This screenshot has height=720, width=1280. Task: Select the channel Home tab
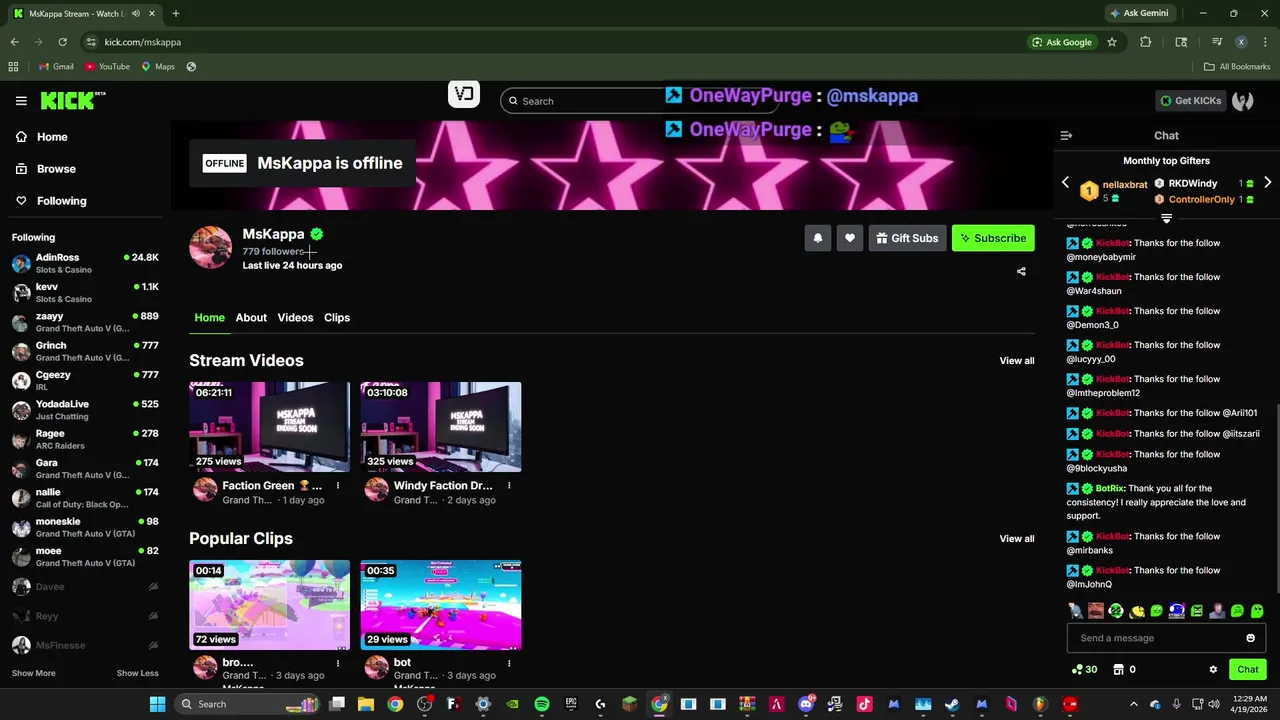coord(209,318)
